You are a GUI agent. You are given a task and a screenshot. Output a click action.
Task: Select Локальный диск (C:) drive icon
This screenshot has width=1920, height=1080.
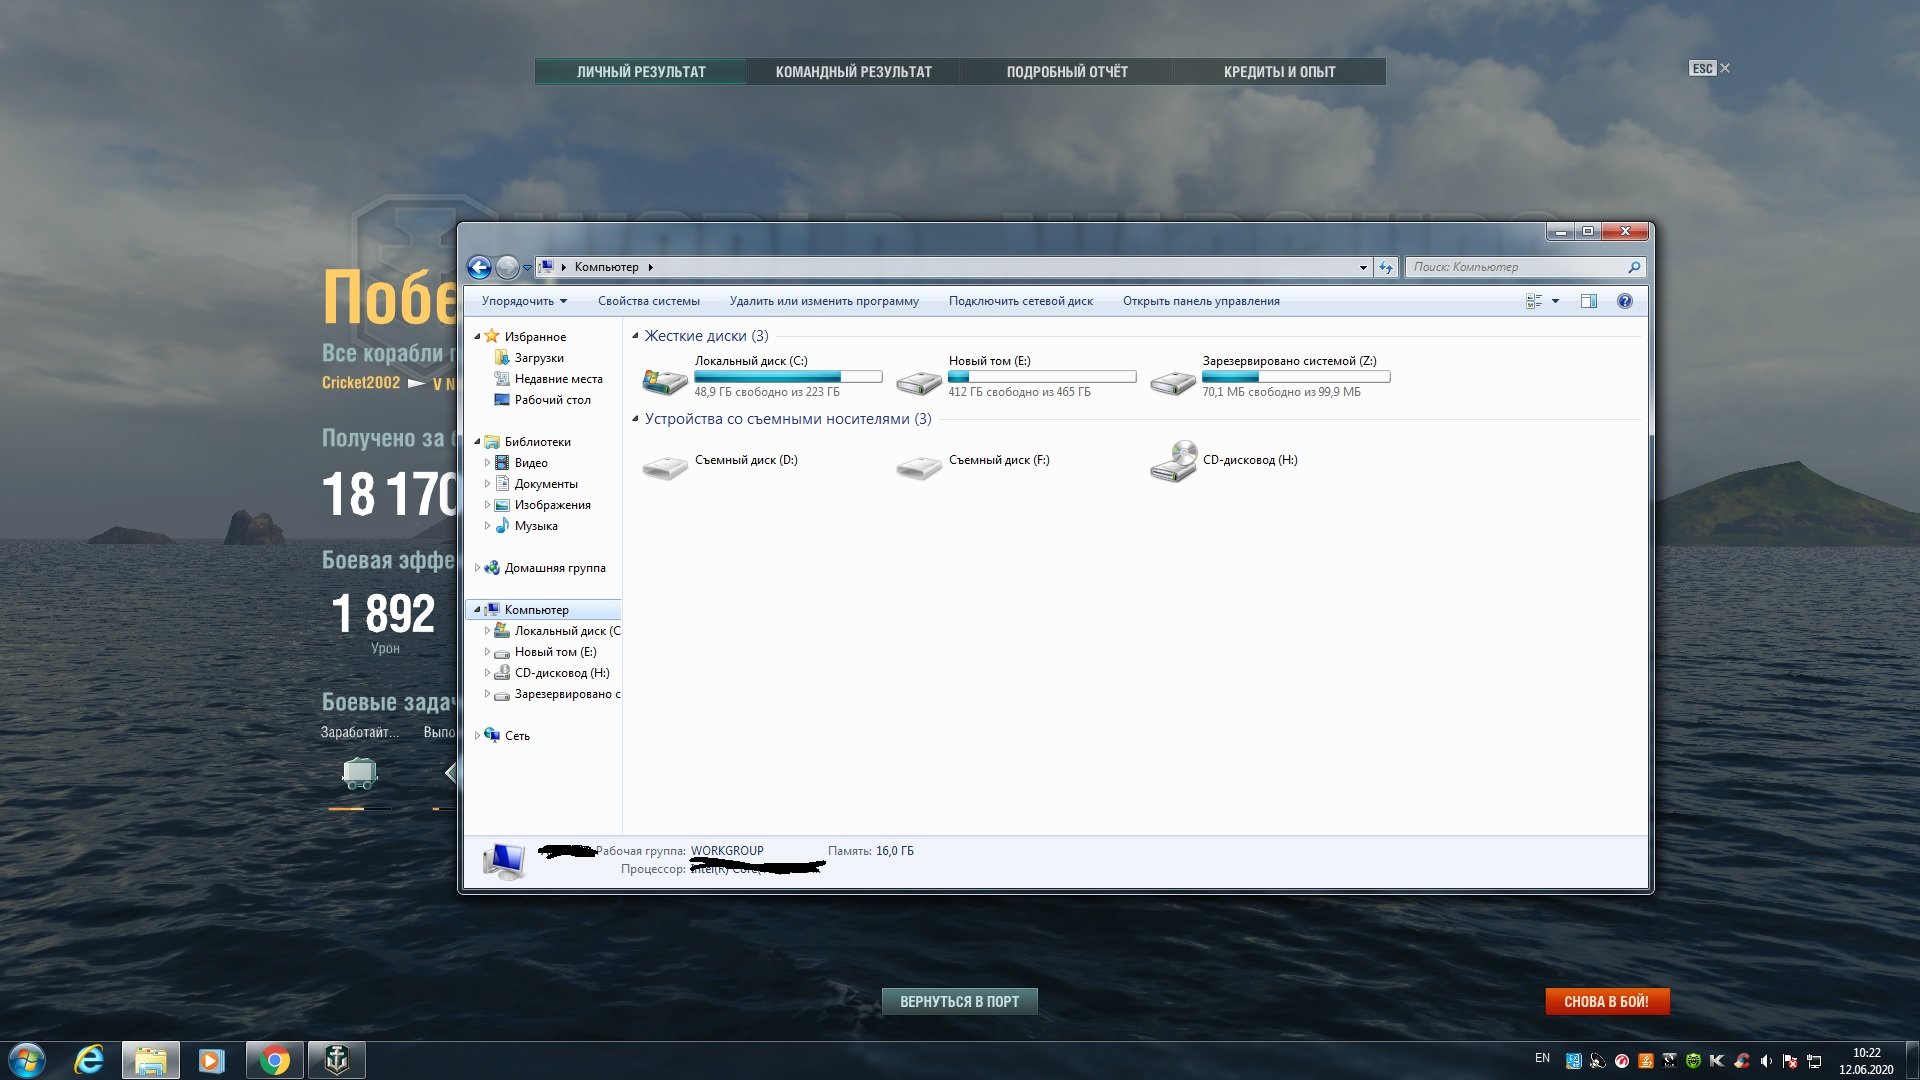coord(665,380)
